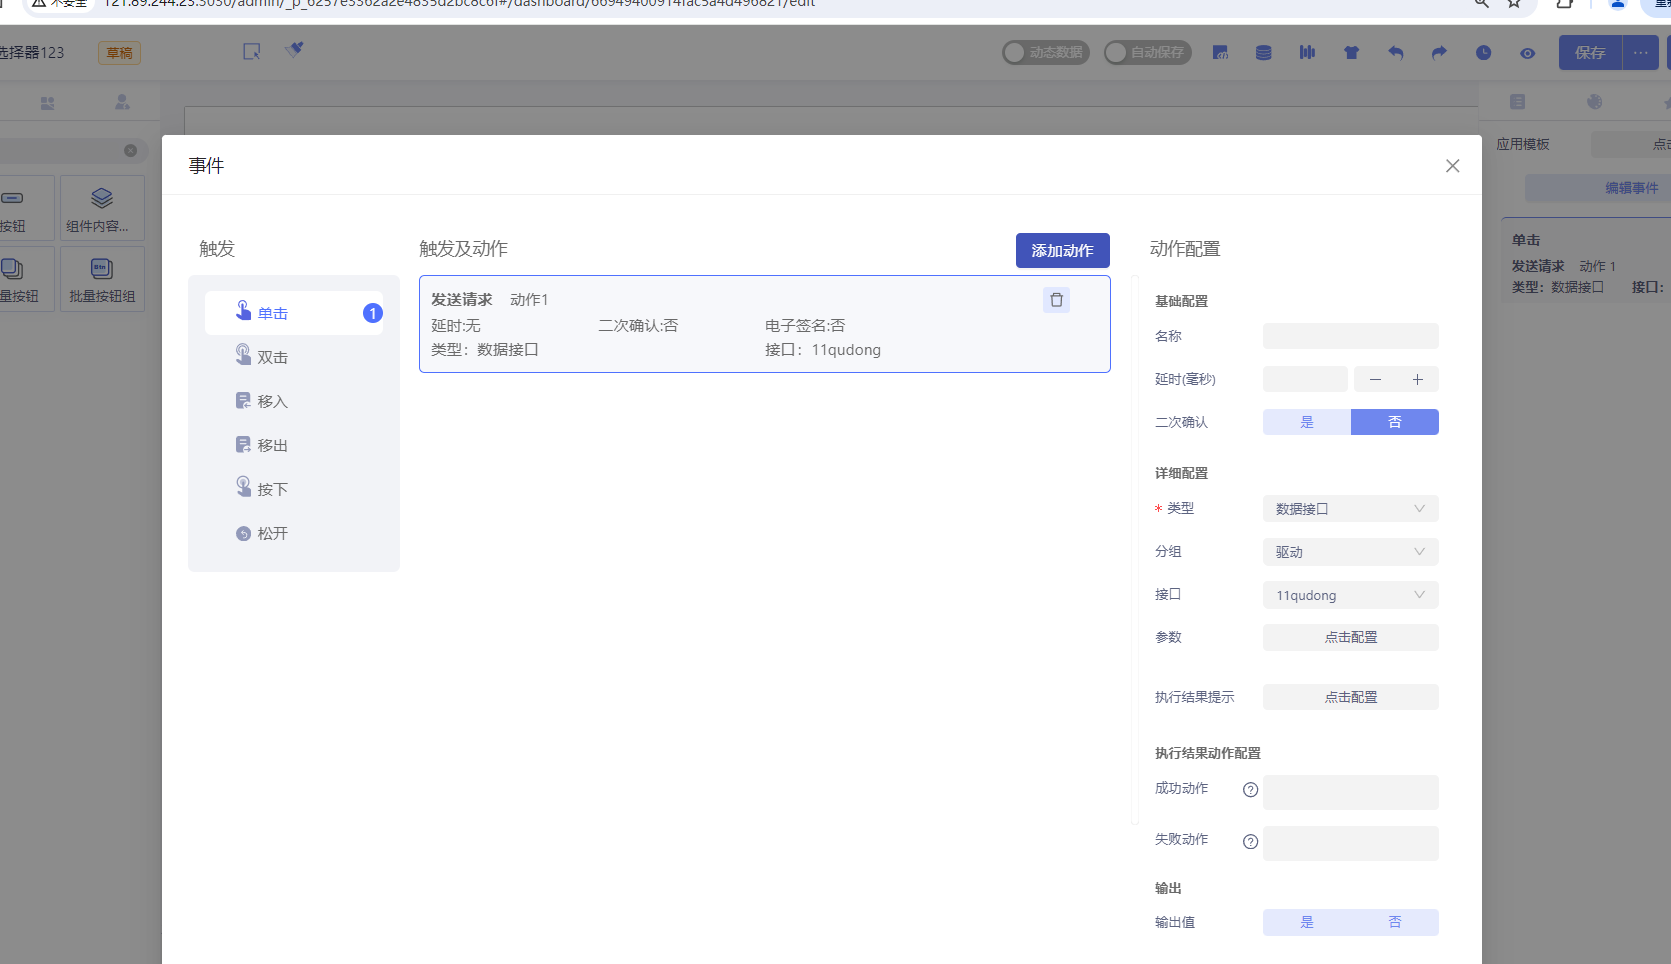
Task: Click the 延时(毫秒) input field
Action: click(1305, 379)
